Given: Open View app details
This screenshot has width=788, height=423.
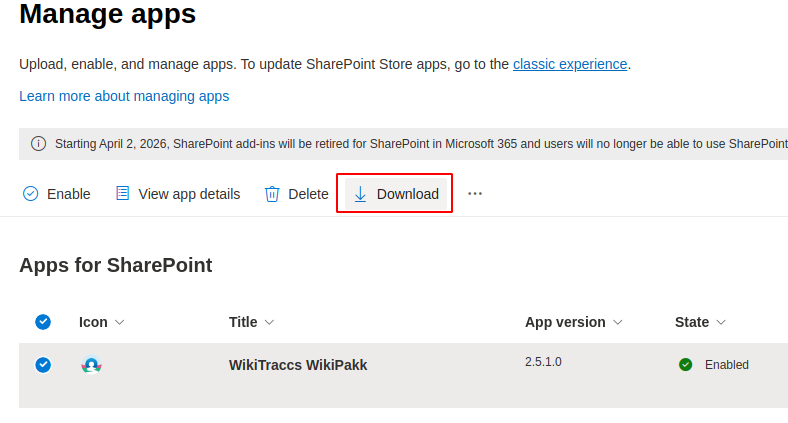Looking at the screenshot, I should click(x=178, y=194).
